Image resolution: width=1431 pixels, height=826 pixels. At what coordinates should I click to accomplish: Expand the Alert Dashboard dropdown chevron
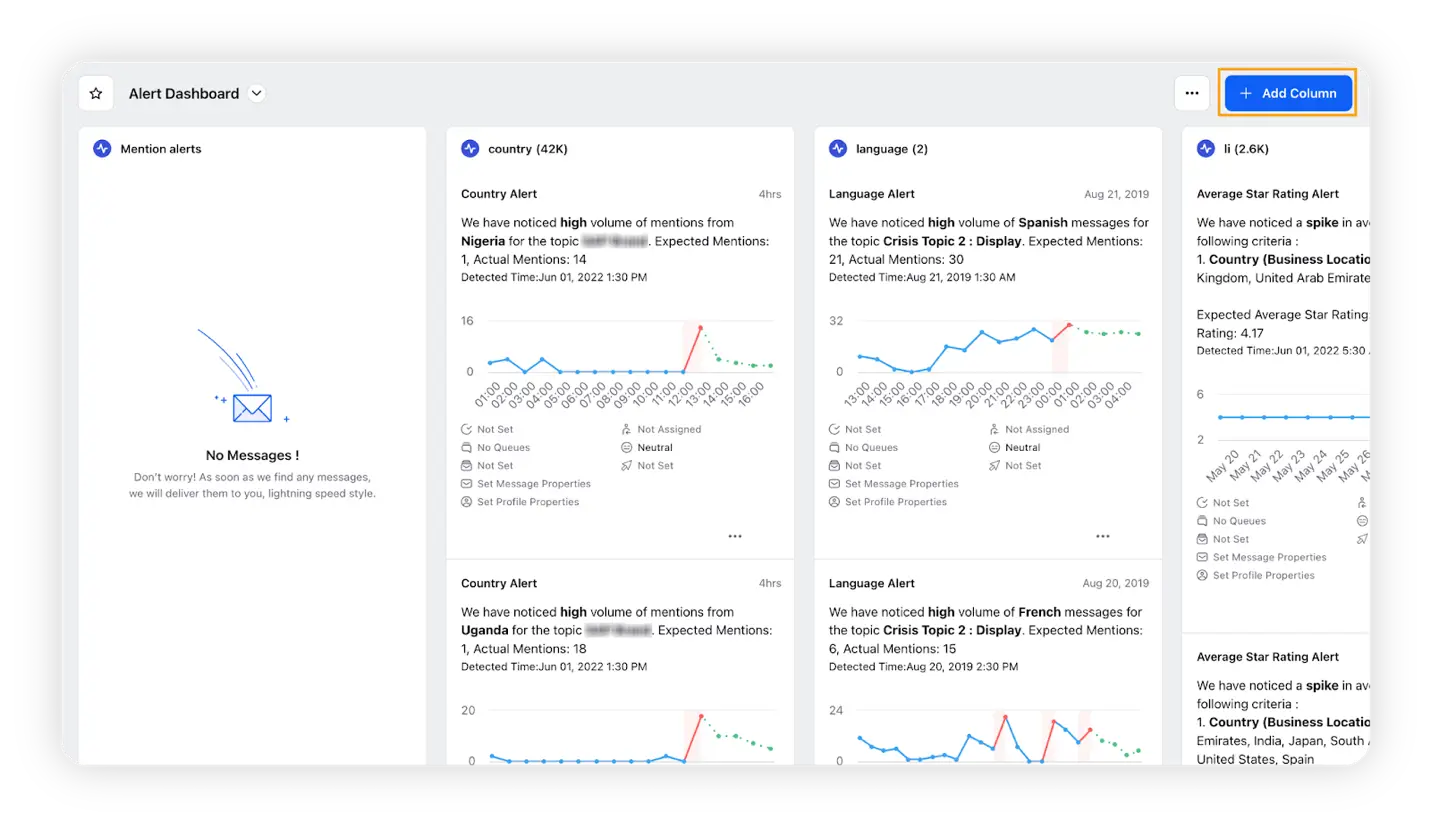256,93
